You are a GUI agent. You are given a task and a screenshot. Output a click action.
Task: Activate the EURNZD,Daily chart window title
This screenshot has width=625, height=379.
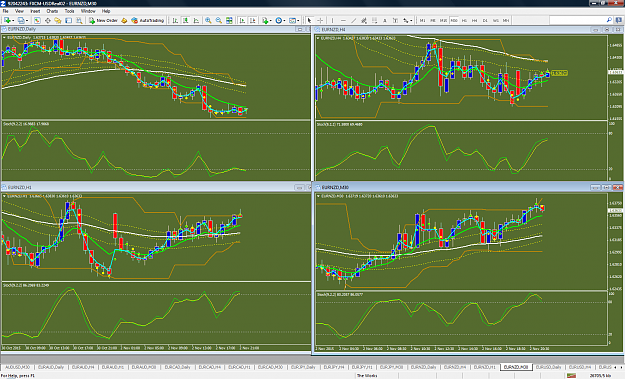22,29
